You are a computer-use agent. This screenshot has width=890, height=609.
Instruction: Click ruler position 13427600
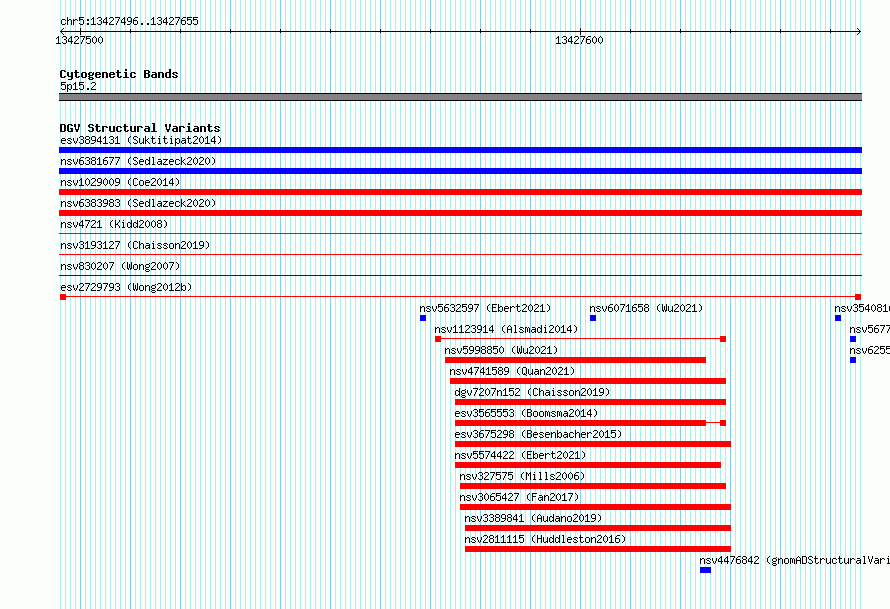[x=579, y=40]
